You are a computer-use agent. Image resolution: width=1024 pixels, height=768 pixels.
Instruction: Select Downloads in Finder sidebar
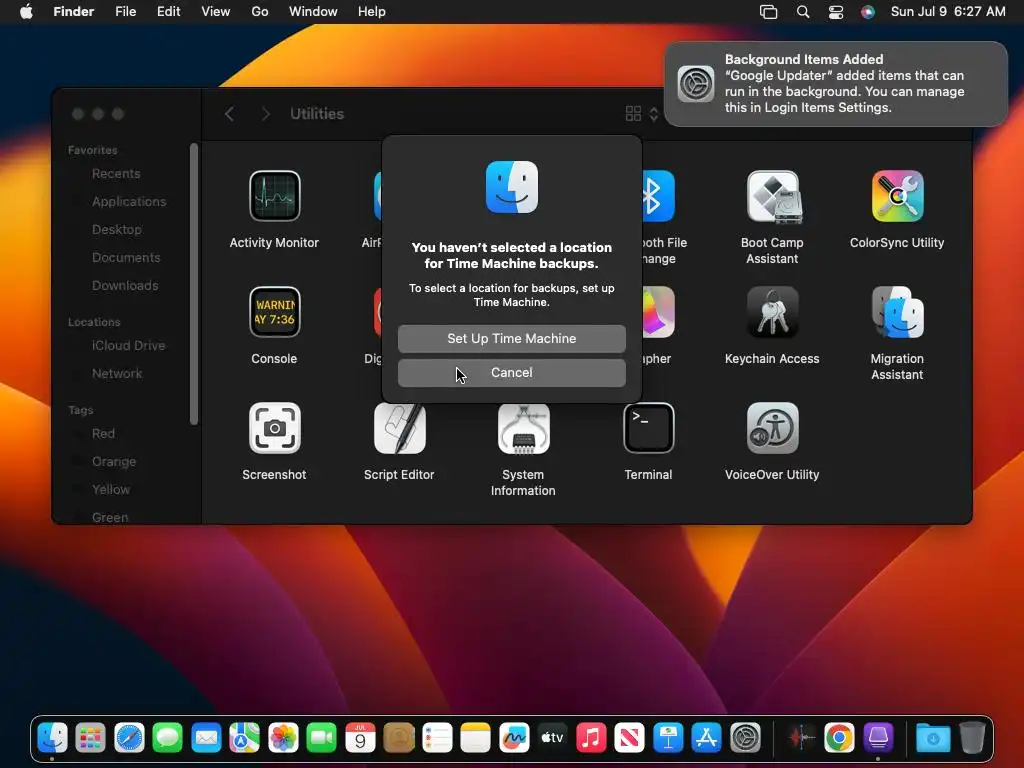125,286
